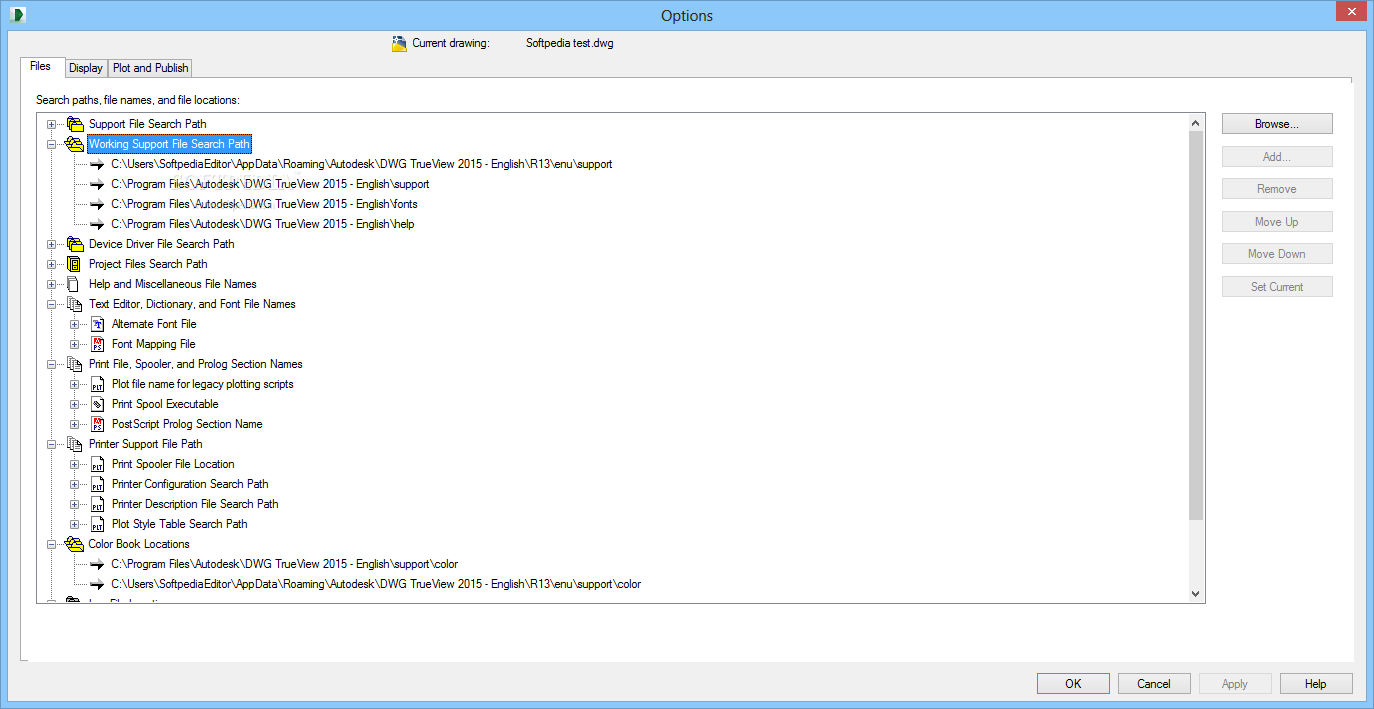Click the Print Spooler File Location icon
The image size is (1374, 709).
pos(97,464)
